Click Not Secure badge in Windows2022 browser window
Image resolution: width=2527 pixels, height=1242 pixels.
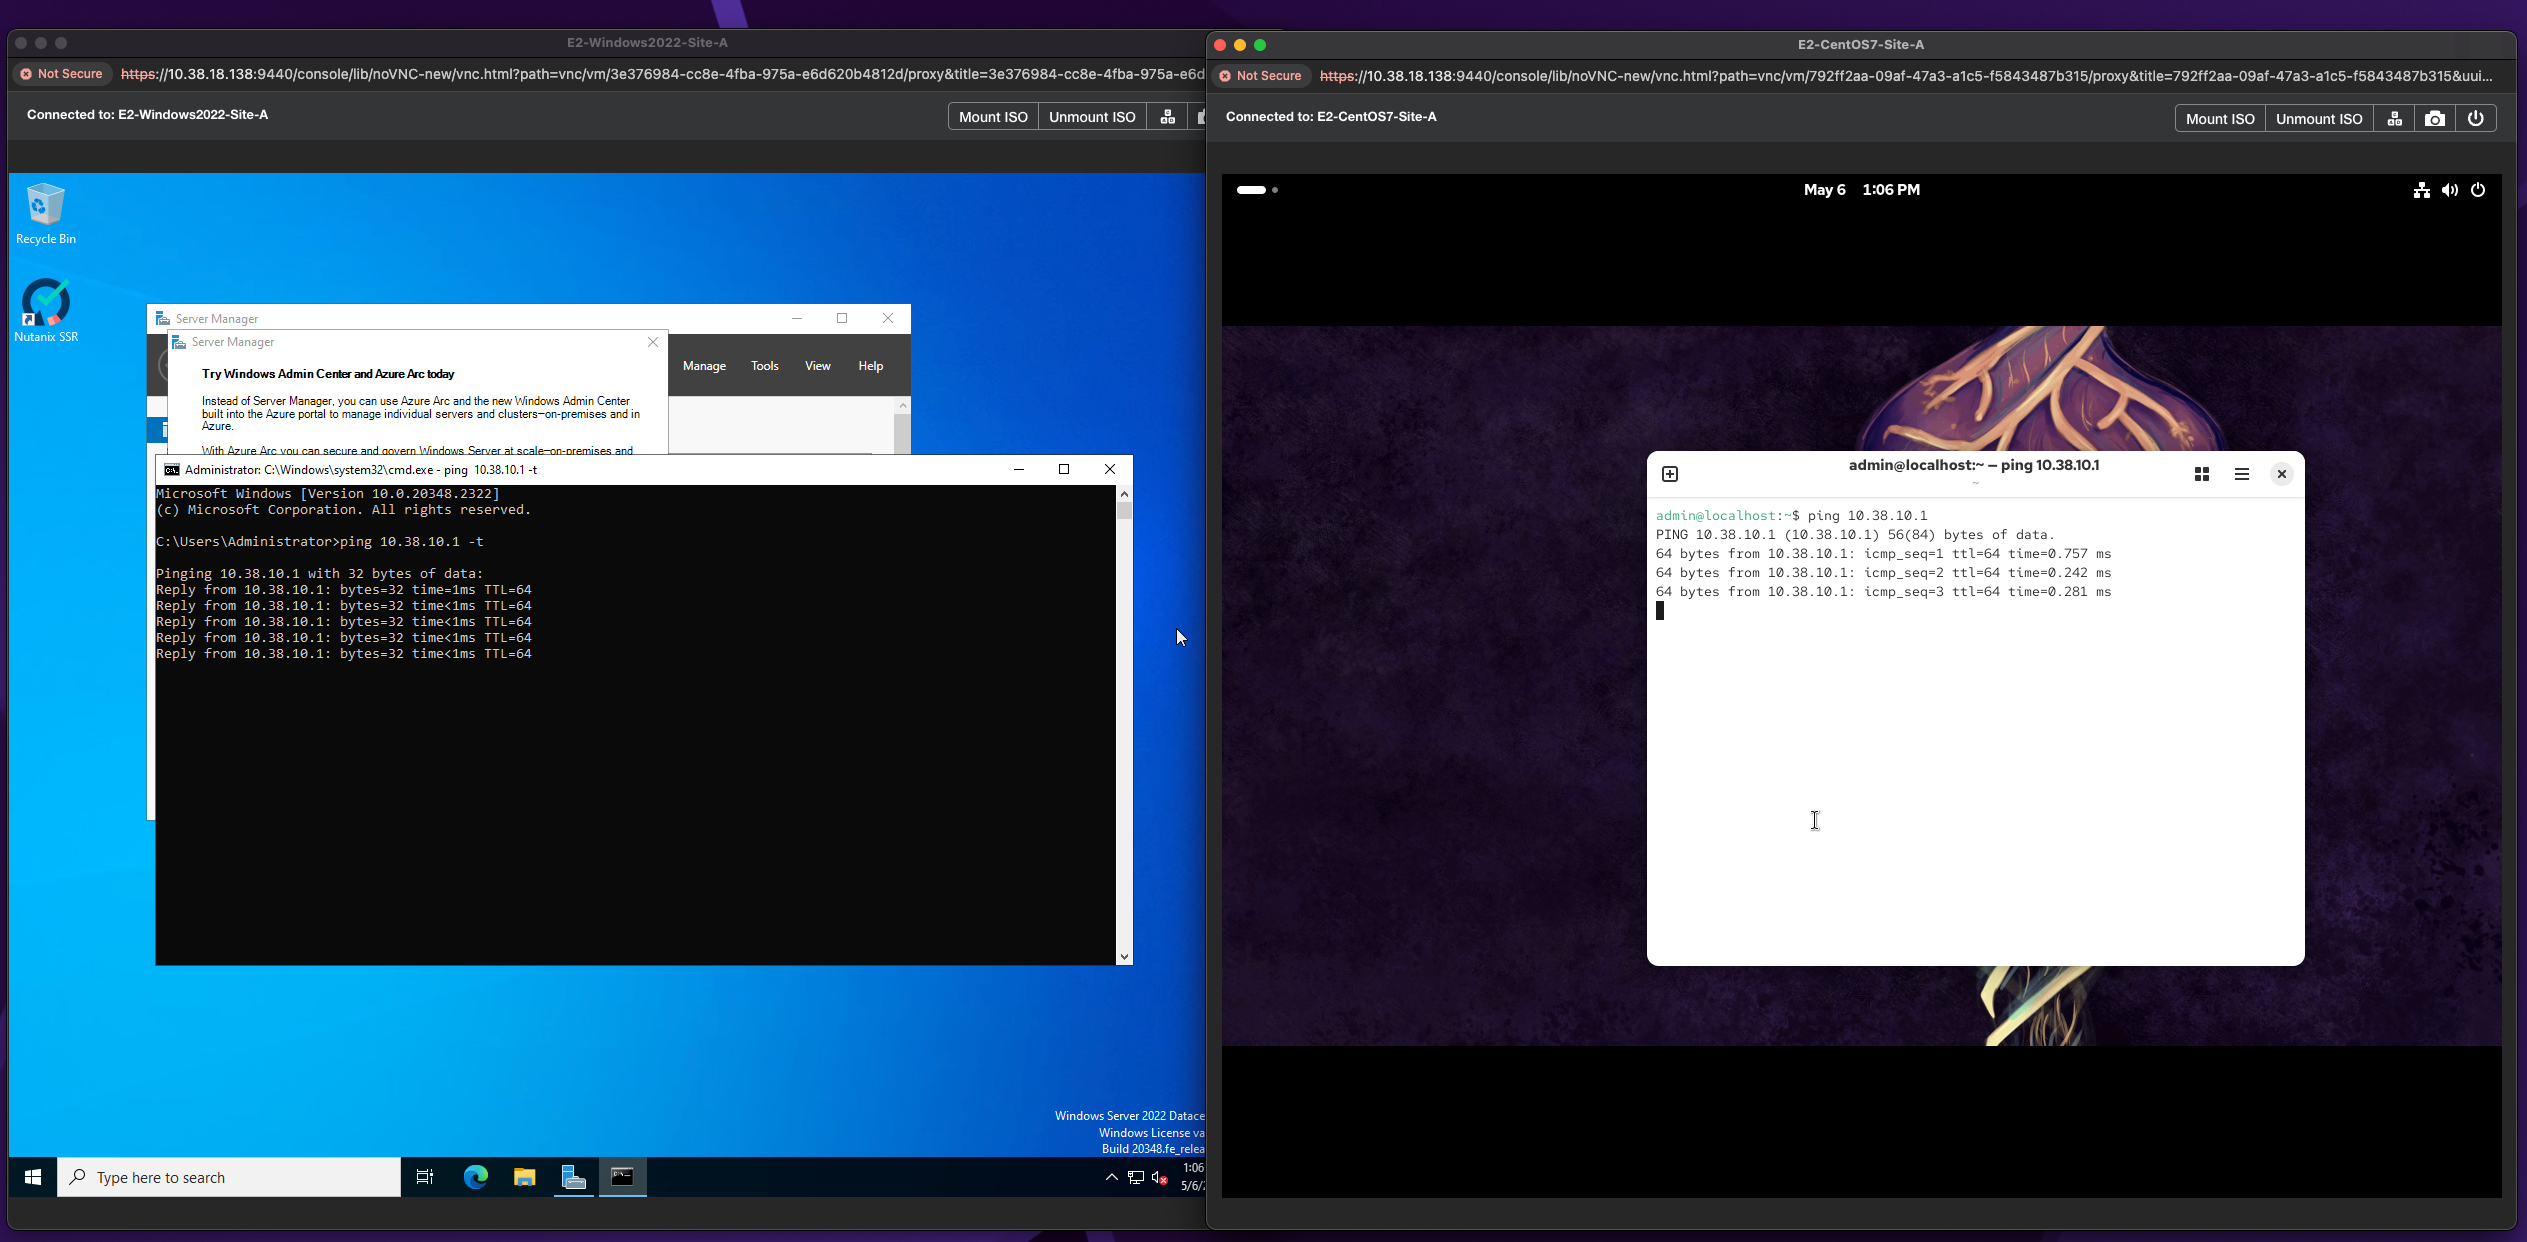click(x=62, y=74)
